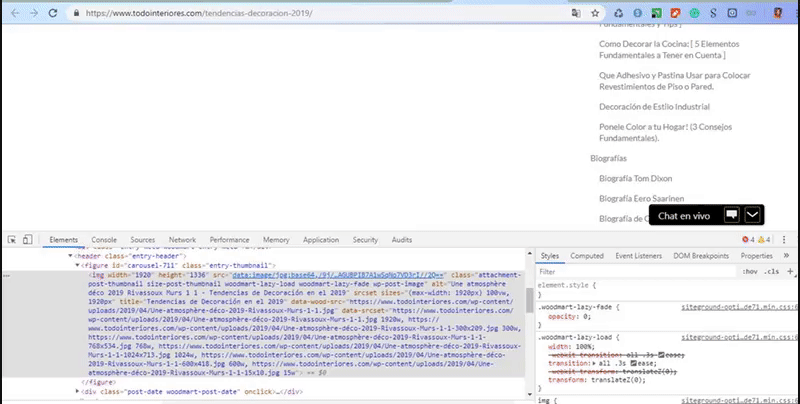The image size is (800, 404).
Task: Open the Decoración de Estilo Industrial link
Action: pyautogui.click(x=654, y=107)
